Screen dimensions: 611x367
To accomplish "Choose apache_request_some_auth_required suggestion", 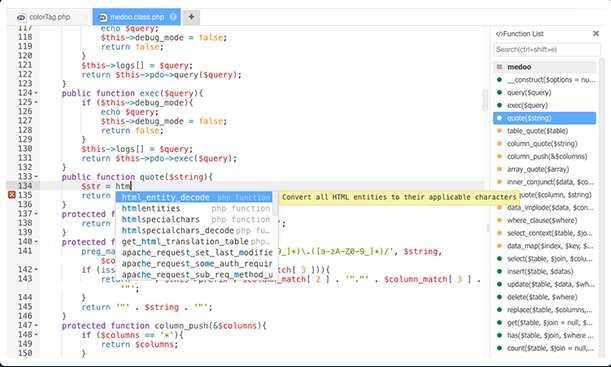I will click(x=194, y=264).
